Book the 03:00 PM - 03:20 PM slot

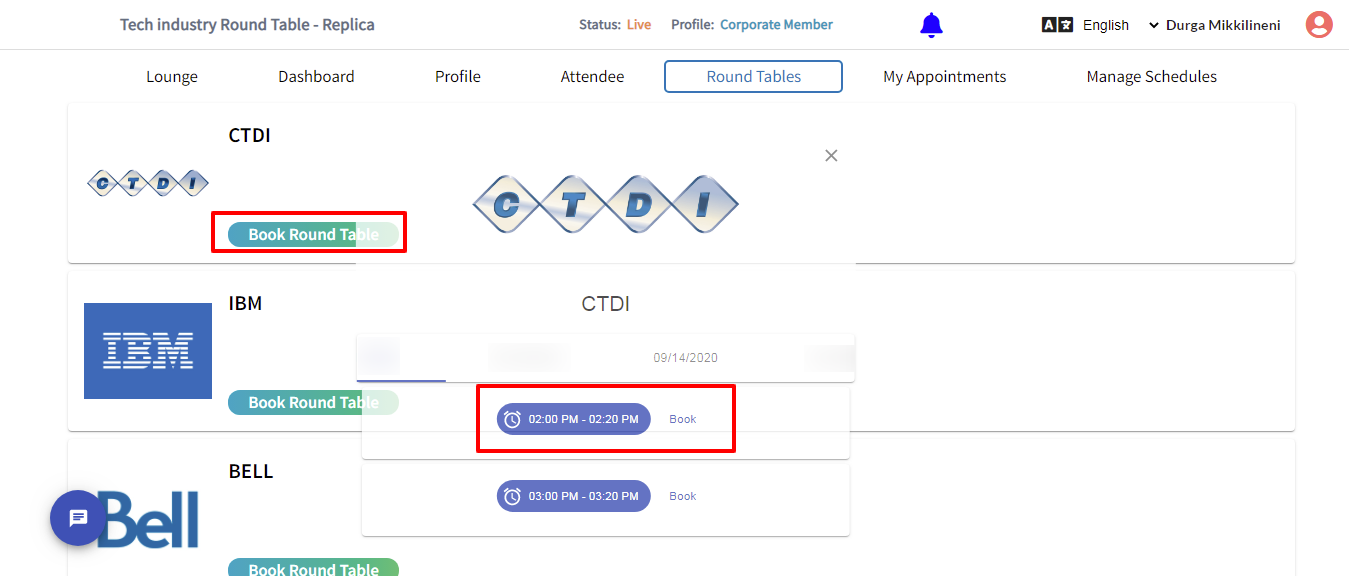(683, 496)
